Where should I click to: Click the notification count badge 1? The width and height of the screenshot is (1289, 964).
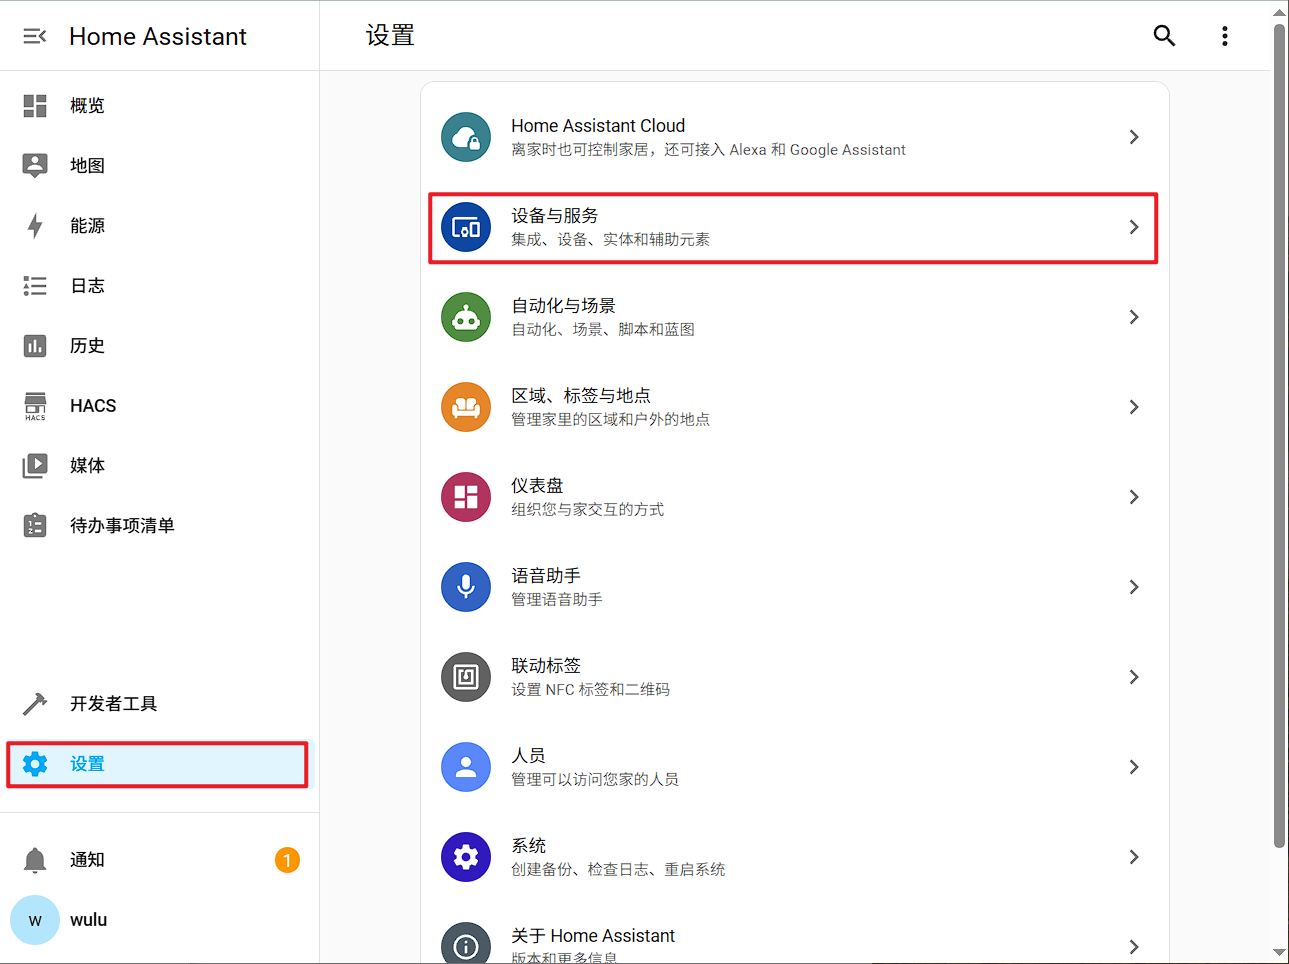tap(287, 860)
